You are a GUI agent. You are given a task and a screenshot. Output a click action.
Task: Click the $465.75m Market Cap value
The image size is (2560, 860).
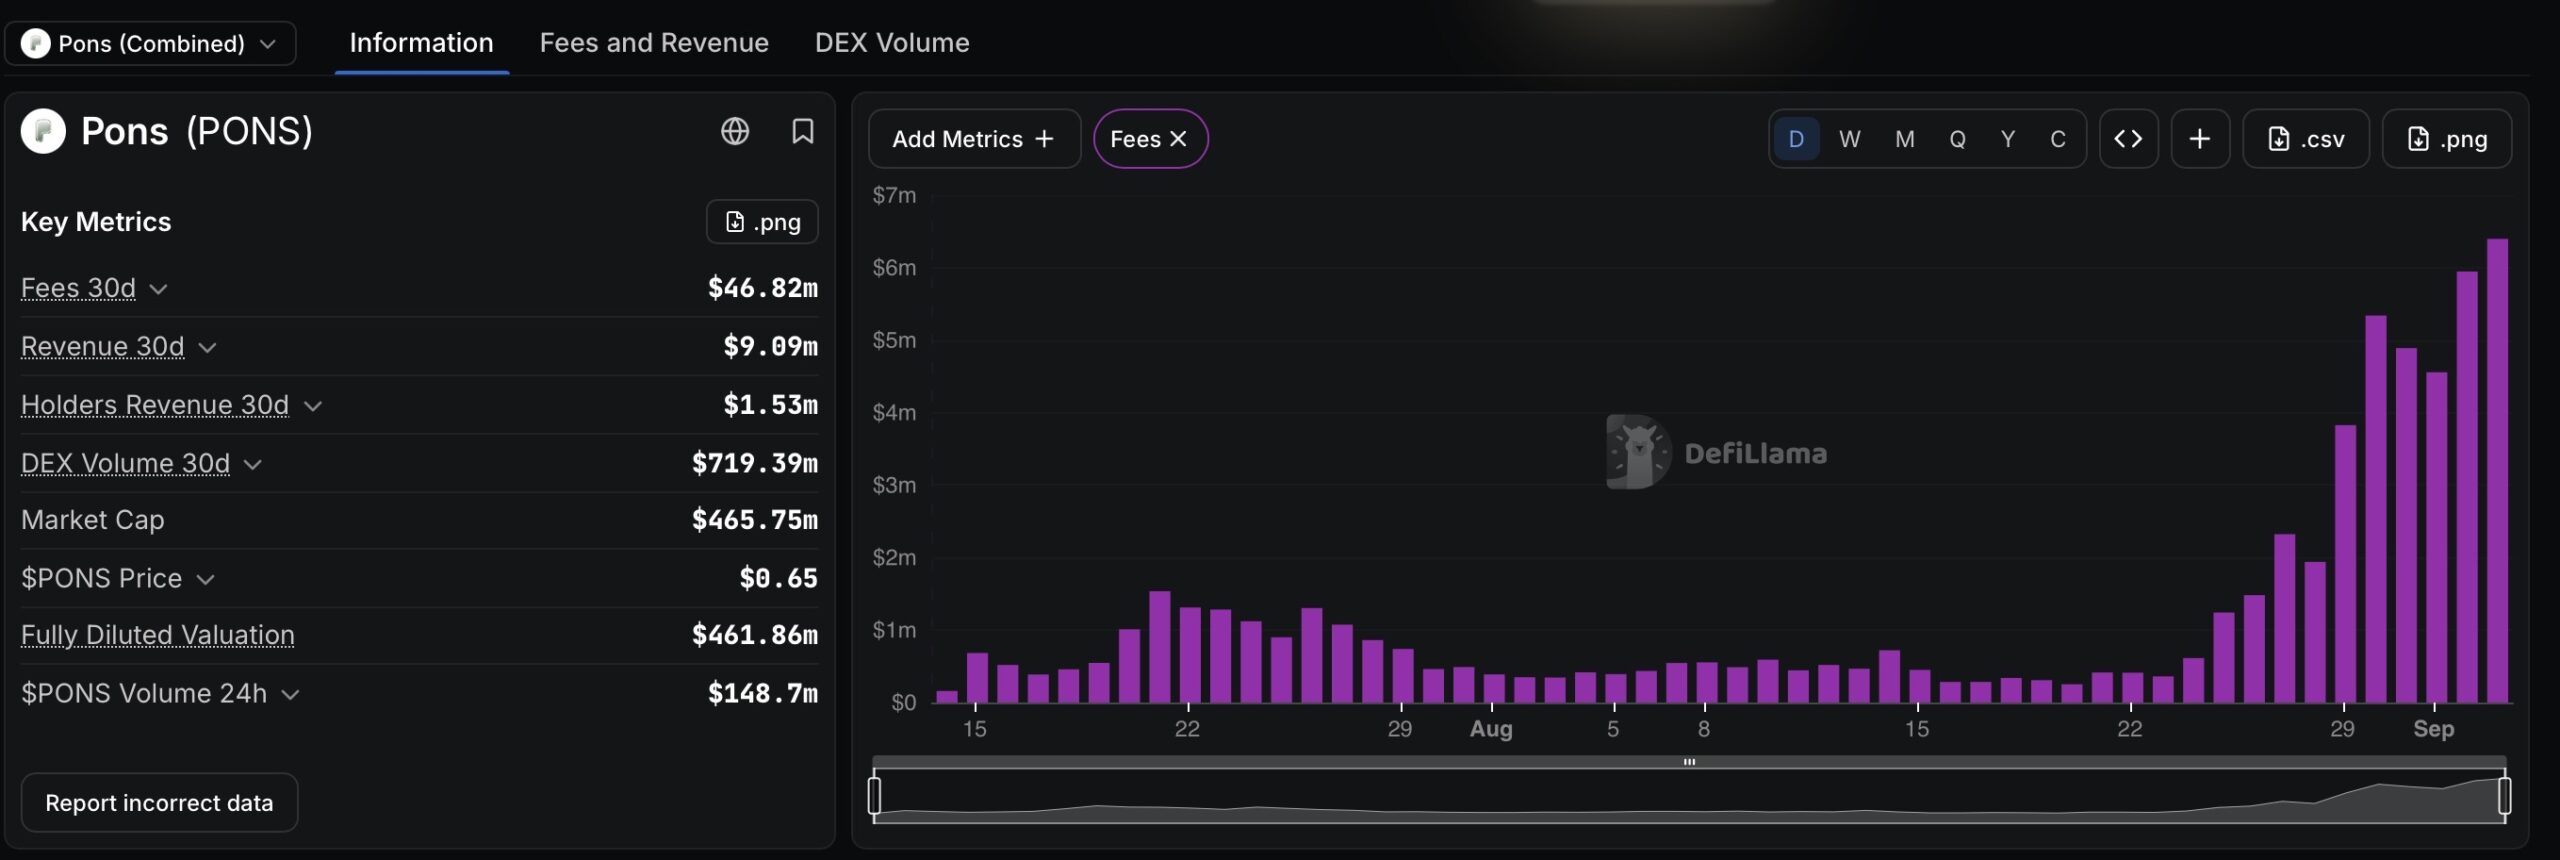click(754, 521)
